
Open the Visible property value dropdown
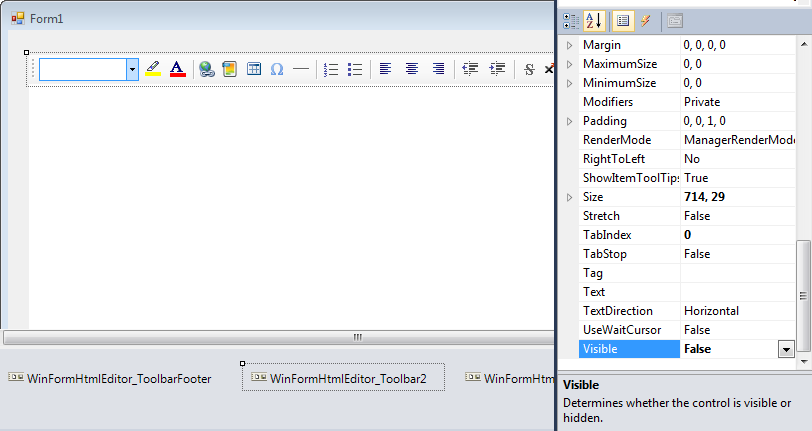[x=786, y=349]
